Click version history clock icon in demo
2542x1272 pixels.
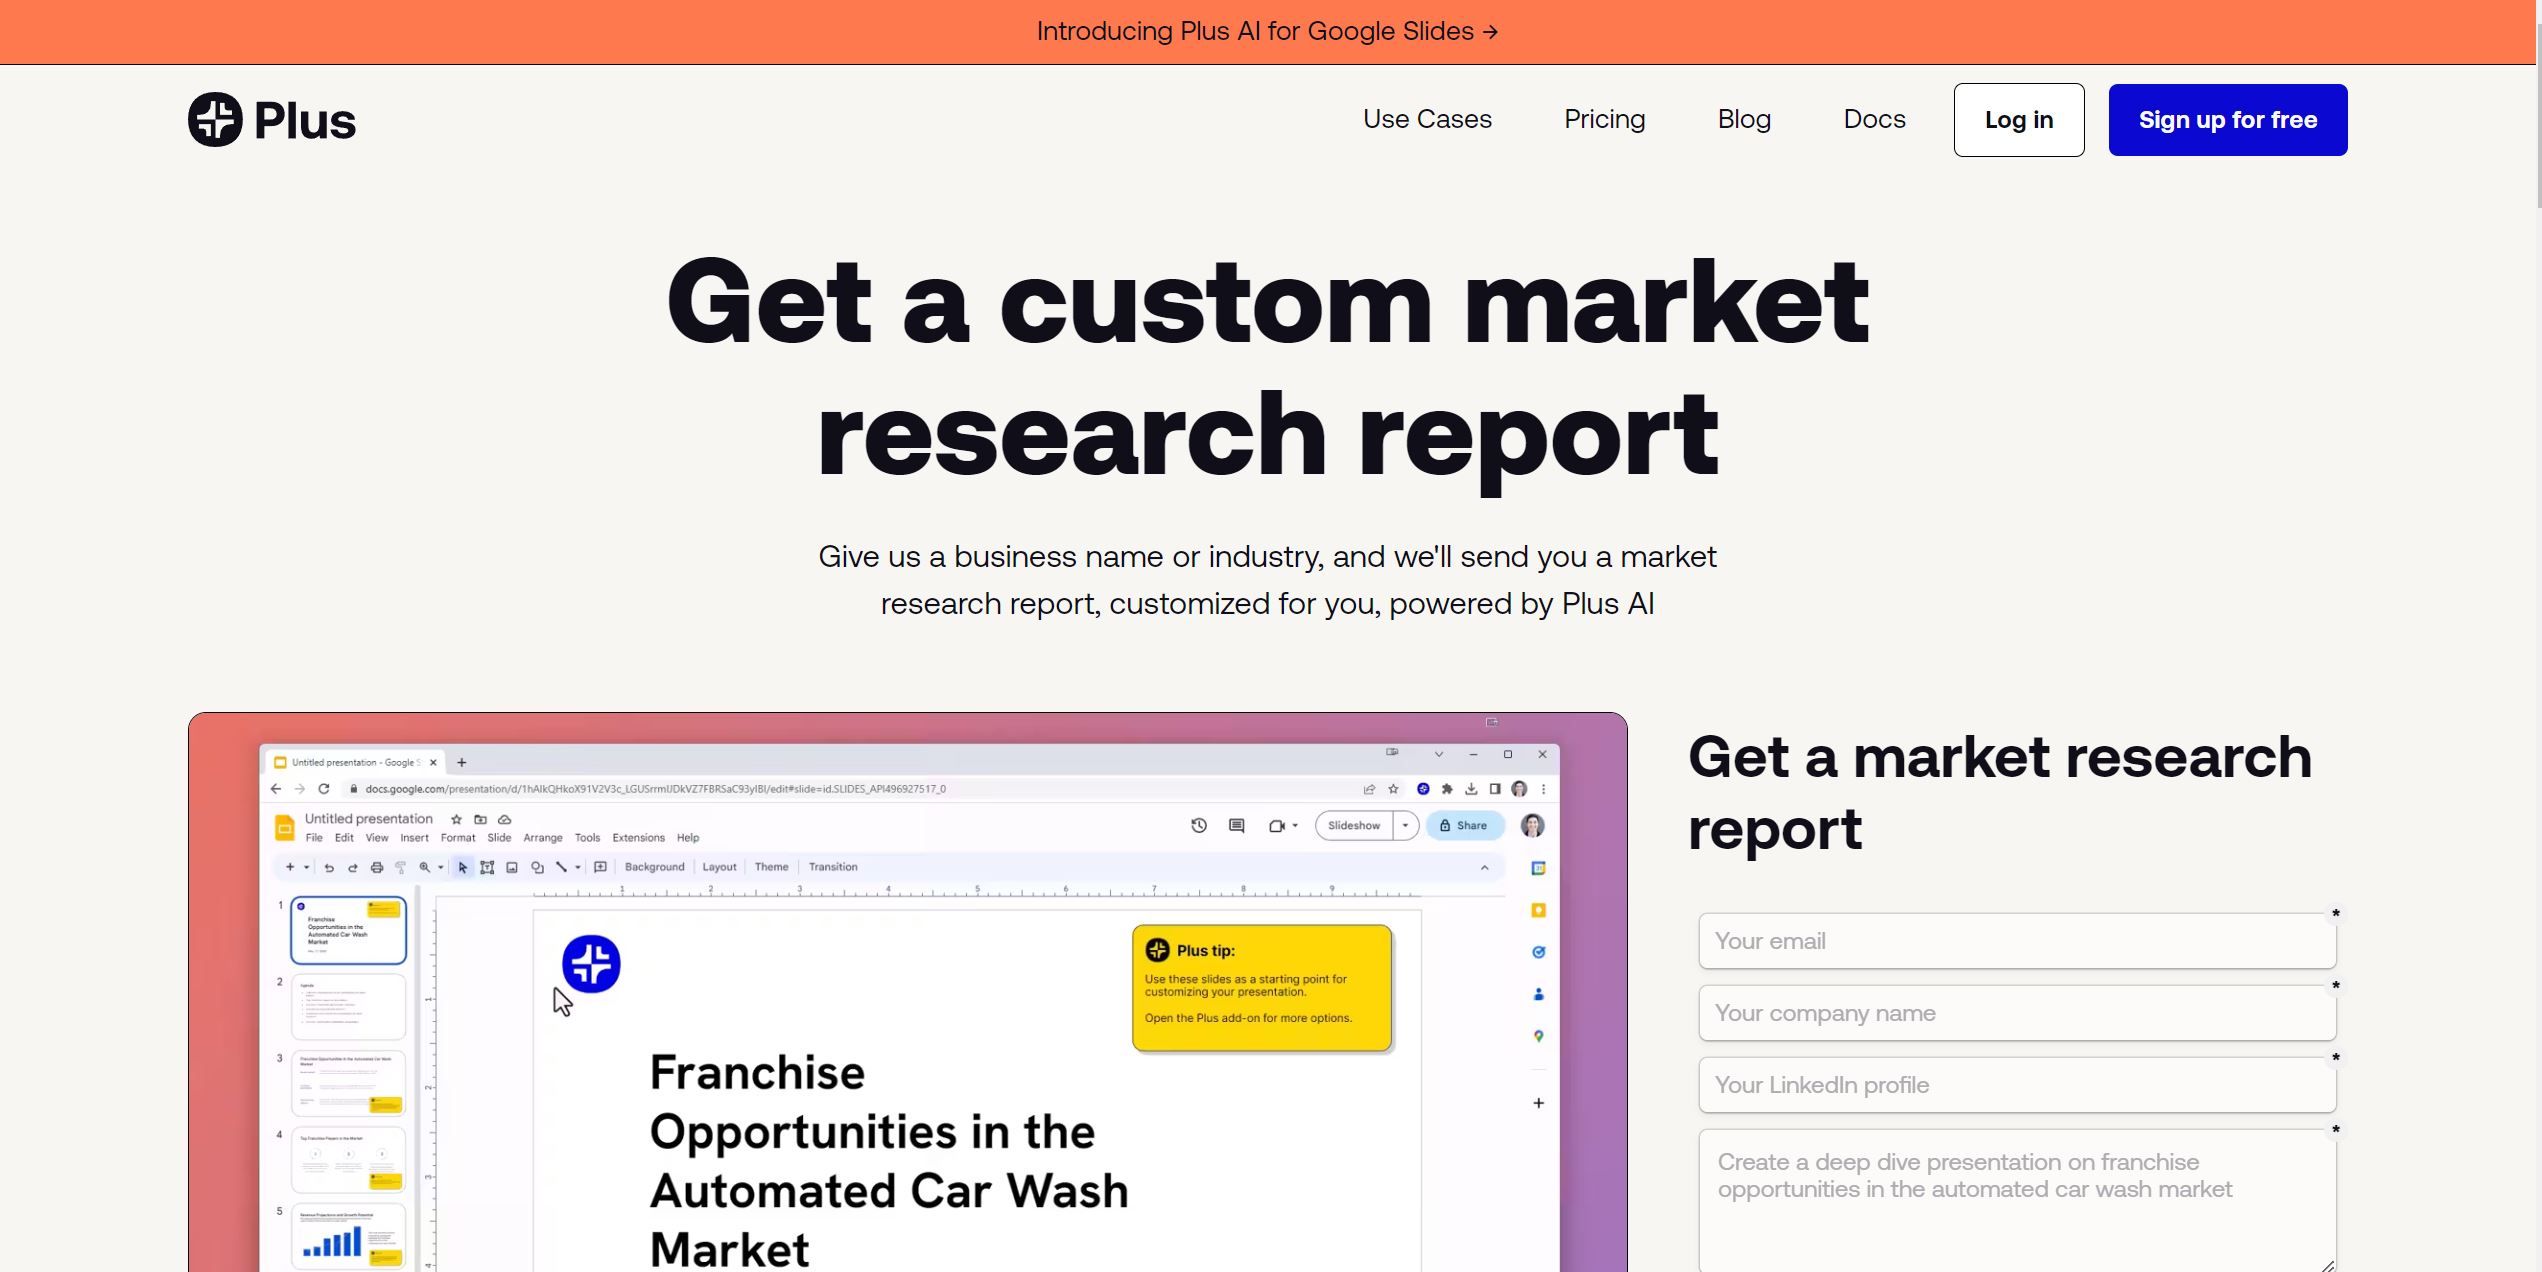[x=1198, y=825]
